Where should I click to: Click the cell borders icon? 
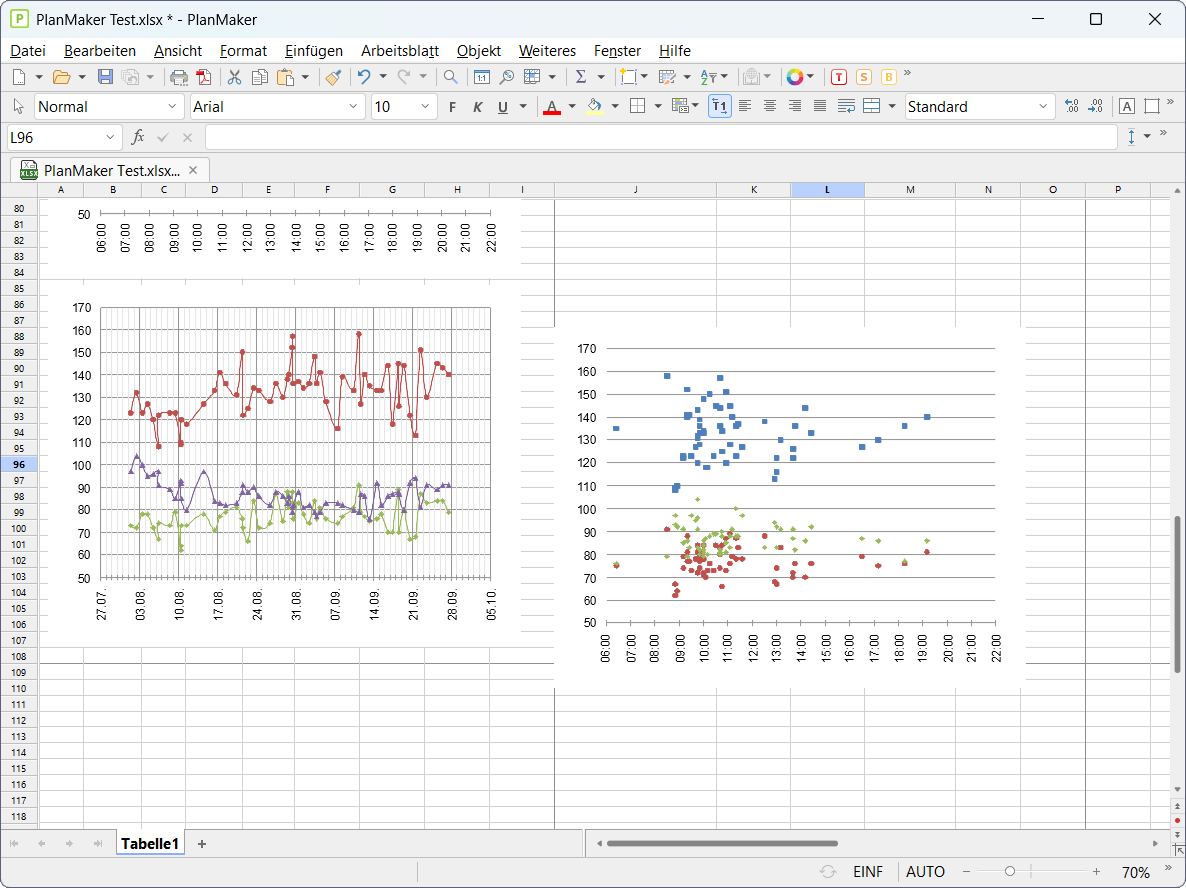638,107
